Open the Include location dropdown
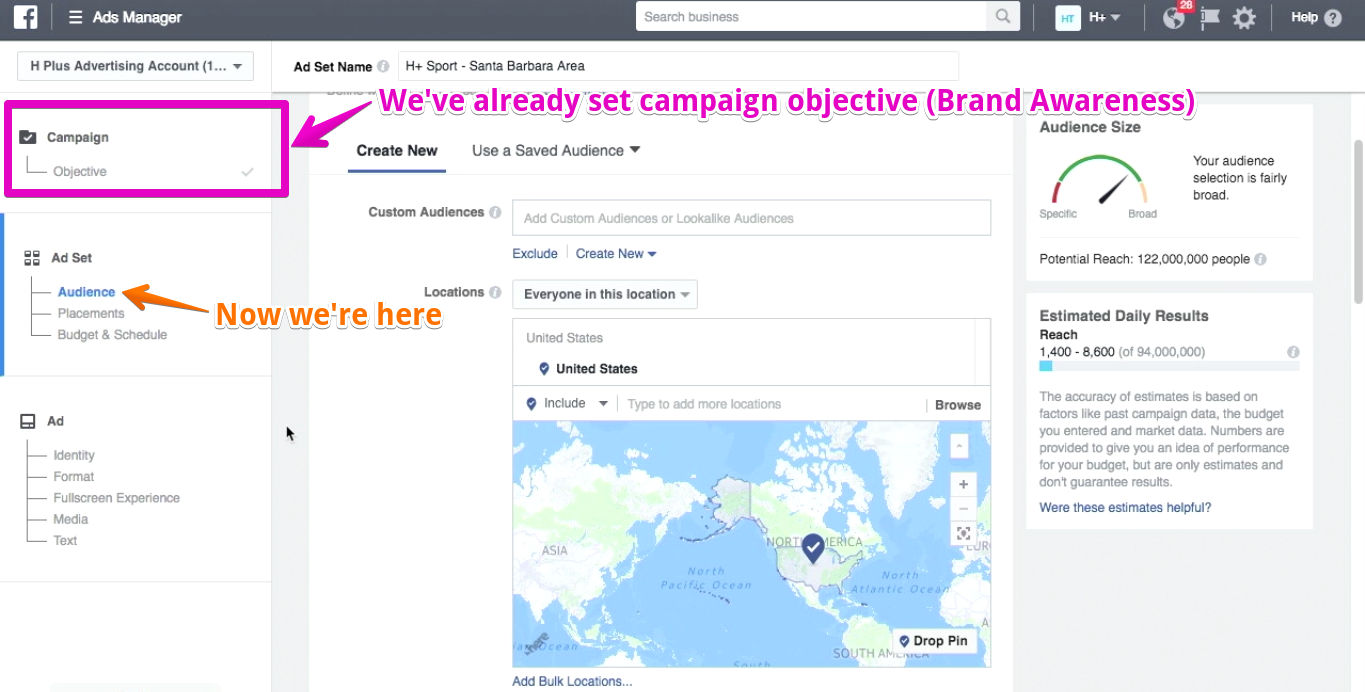Screen dimensions: 1365x692 567,404
